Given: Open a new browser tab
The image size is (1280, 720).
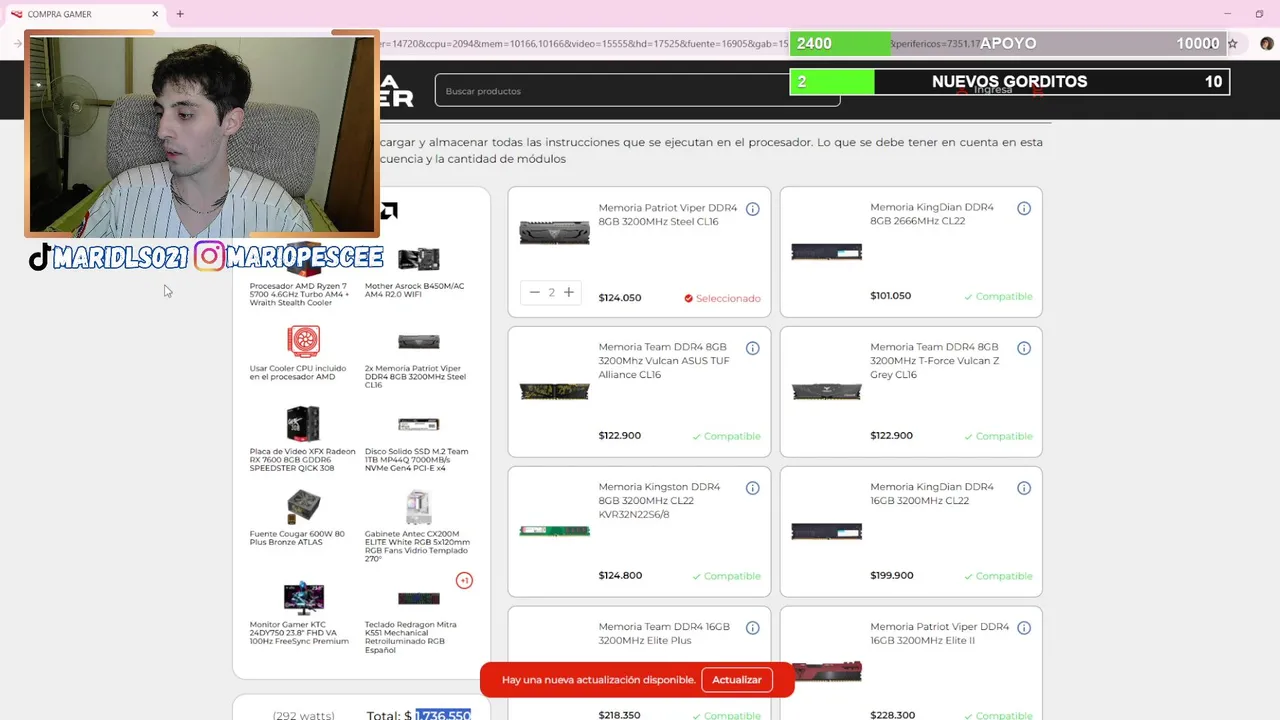Looking at the screenshot, I should point(180,14).
